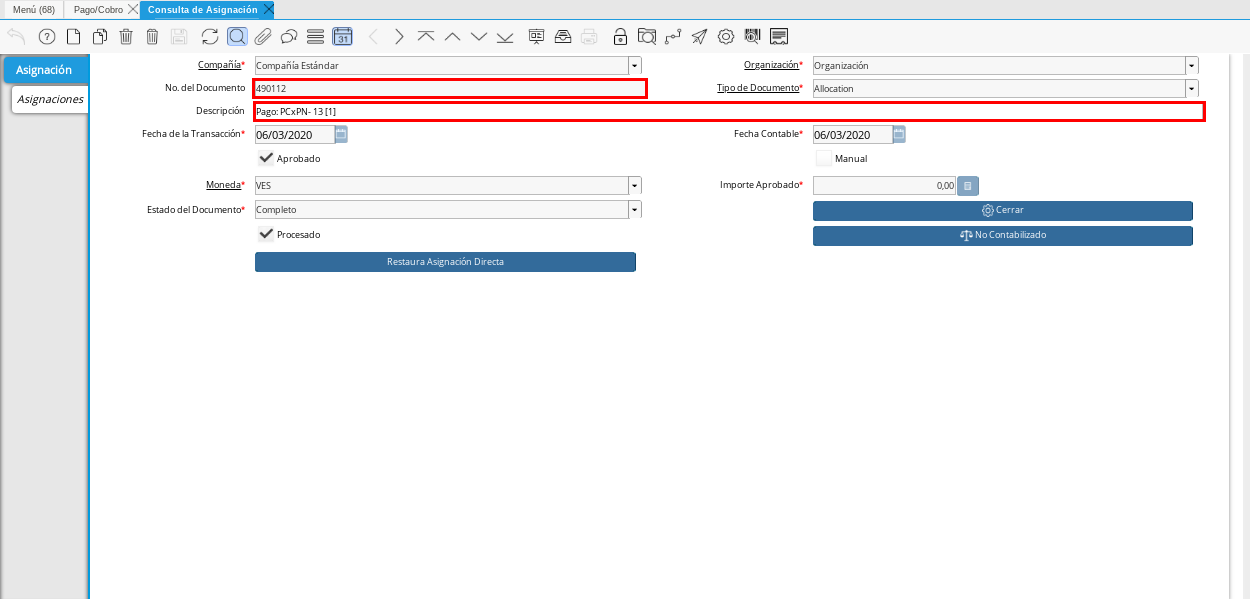Open attachments with the paperclip icon
Image resolution: width=1250 pixels, height=599 pixels.
263,37
